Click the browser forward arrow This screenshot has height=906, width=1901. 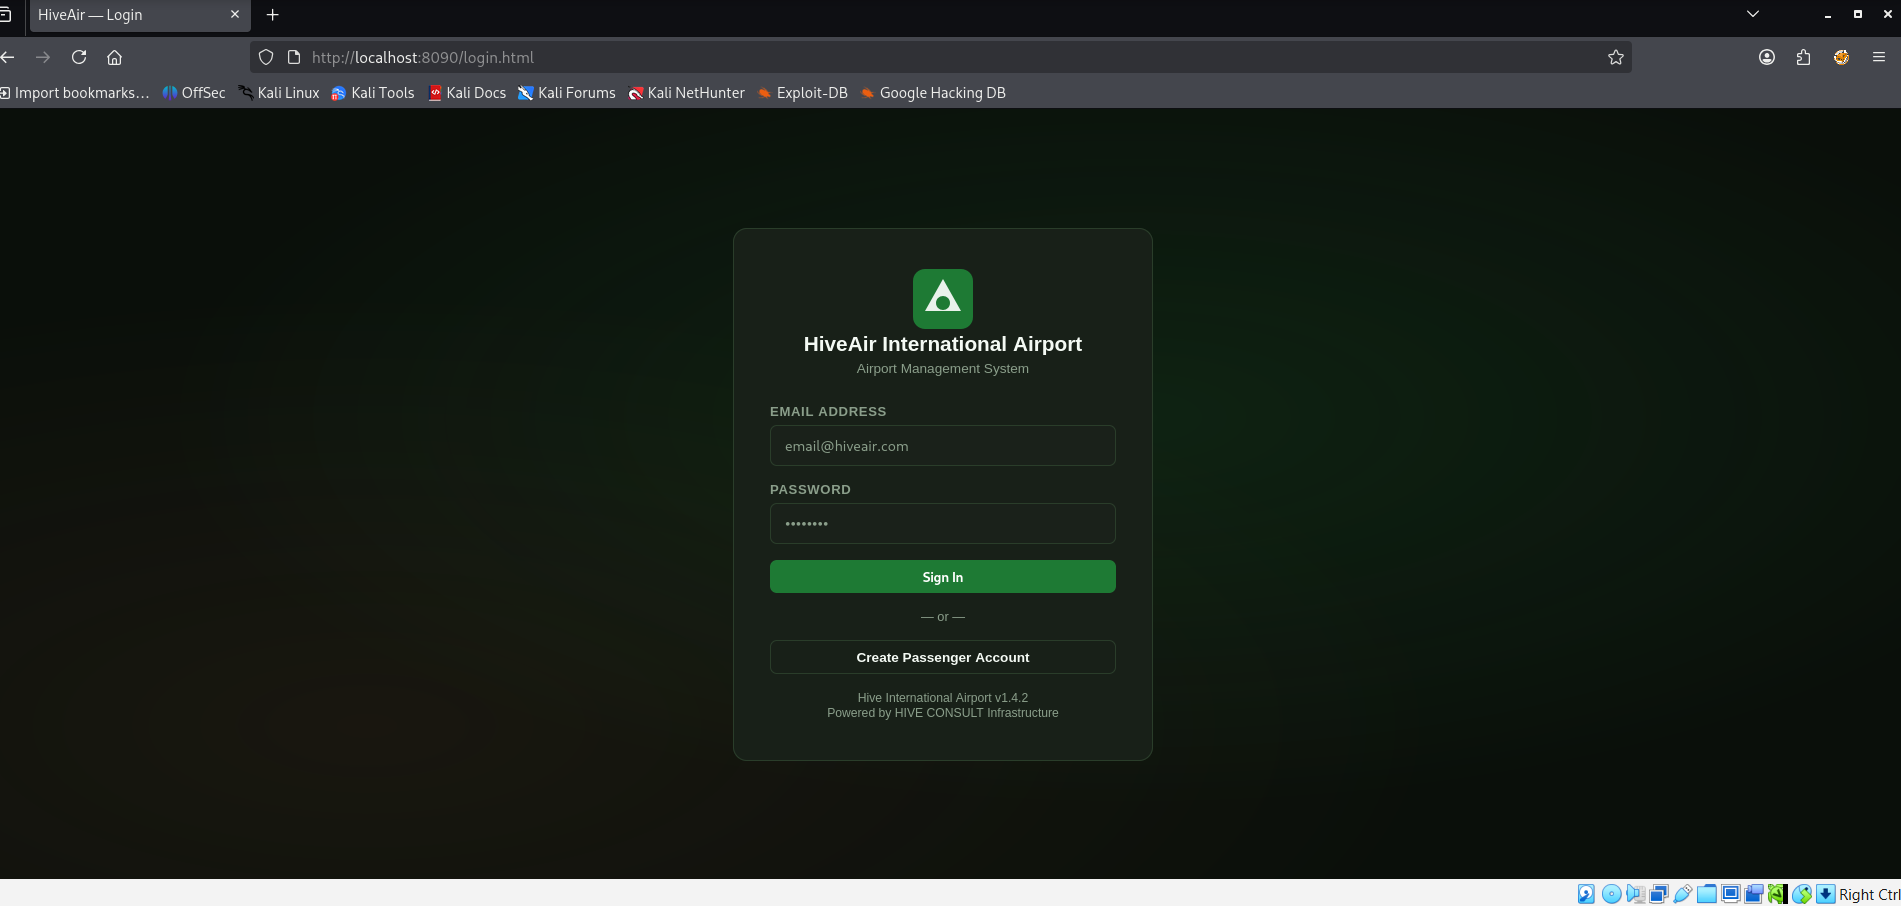tap(42, 57)
